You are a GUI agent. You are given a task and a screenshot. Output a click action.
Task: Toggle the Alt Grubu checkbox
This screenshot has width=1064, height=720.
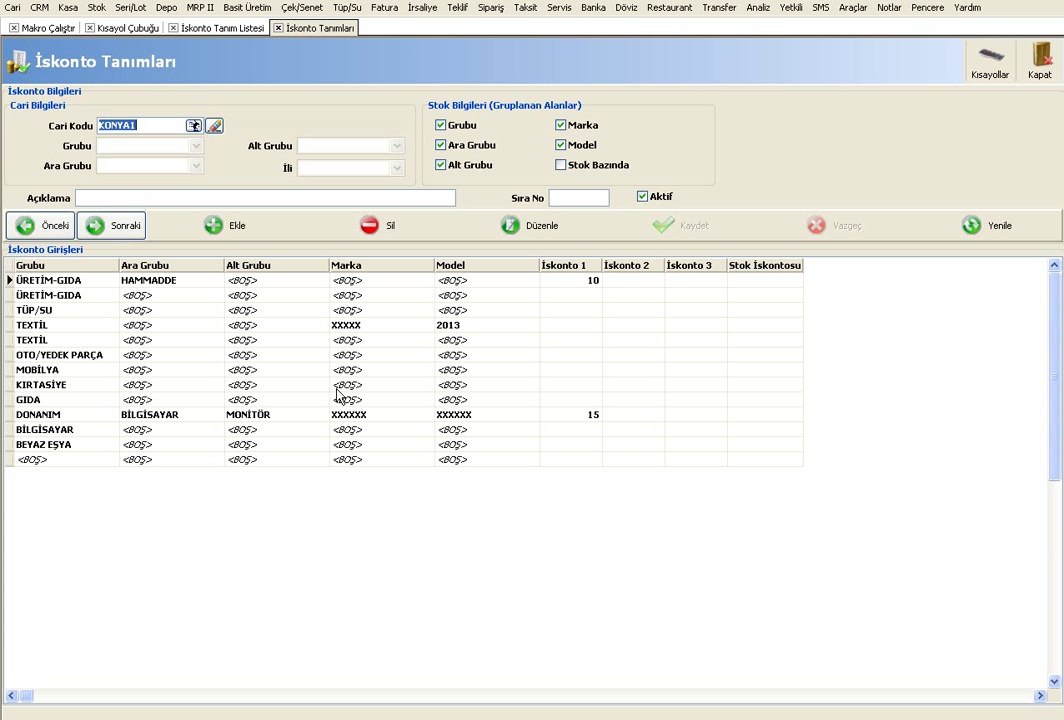[440, 164]
